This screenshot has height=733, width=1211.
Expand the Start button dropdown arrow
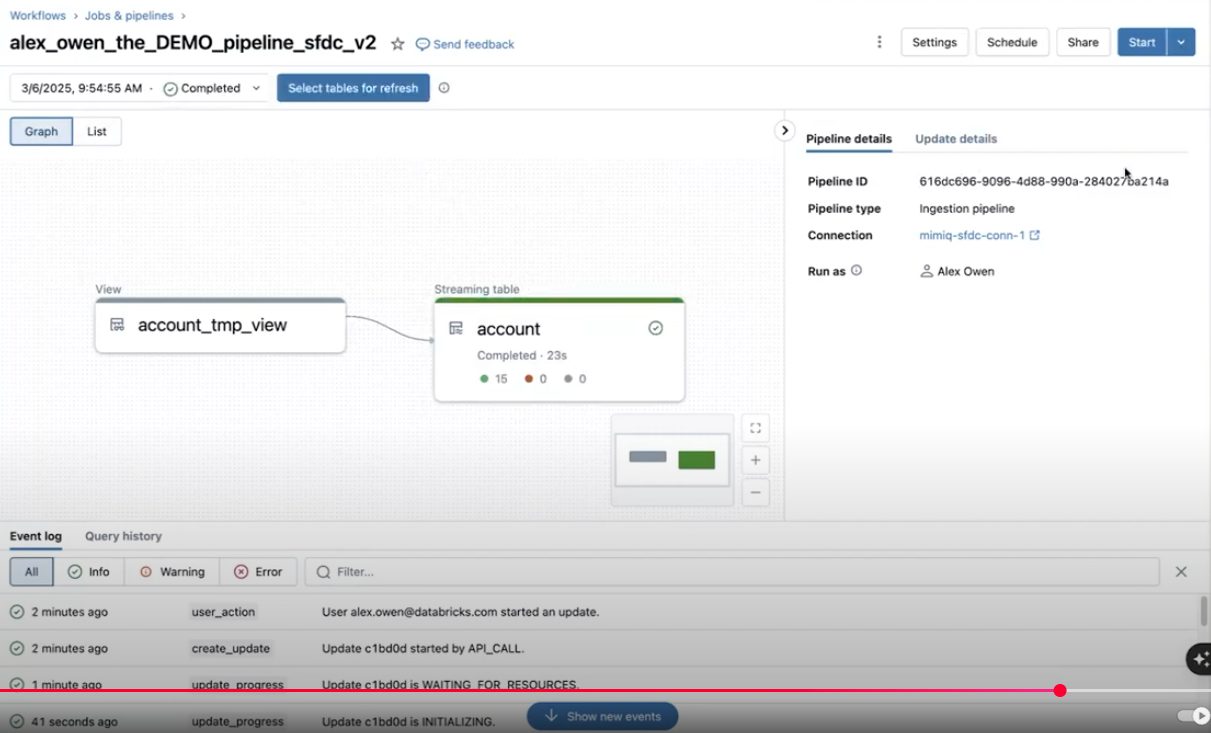[1181, 42]
